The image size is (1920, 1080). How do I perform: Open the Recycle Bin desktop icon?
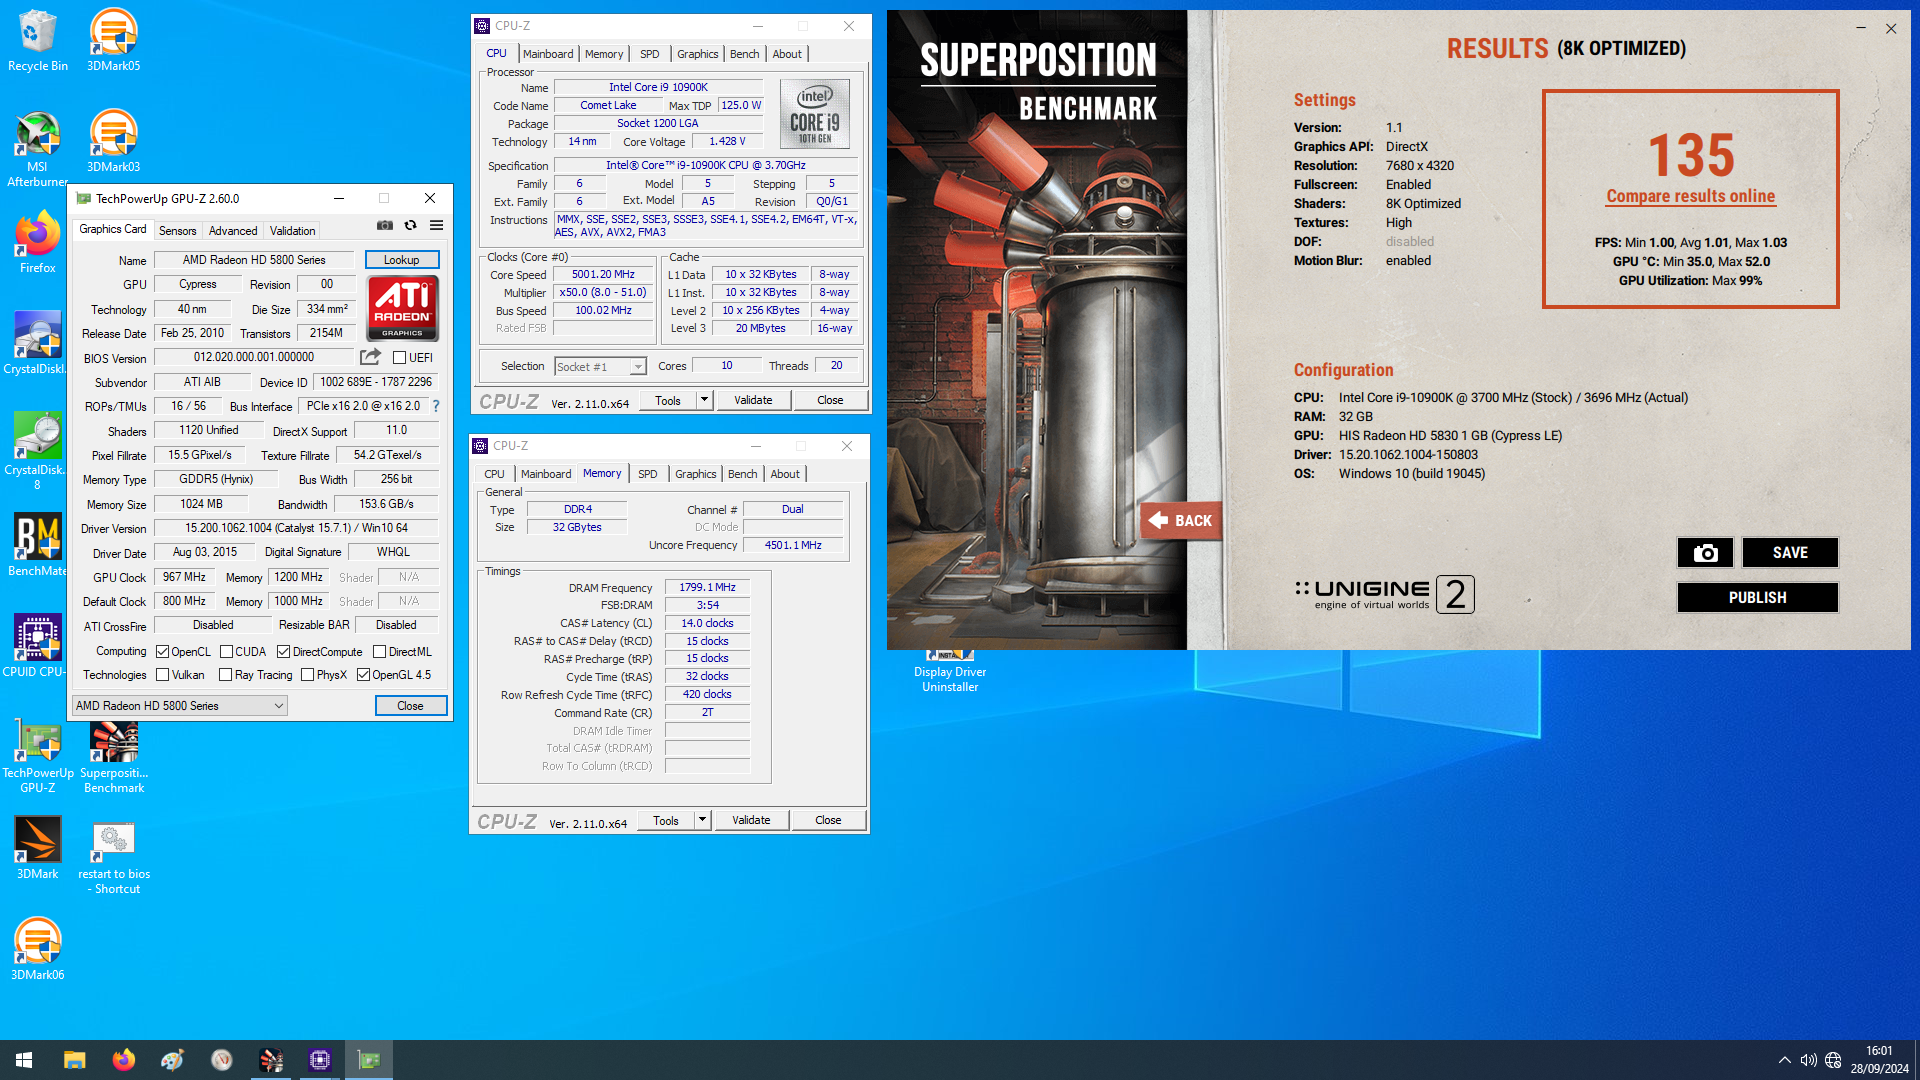37,41
